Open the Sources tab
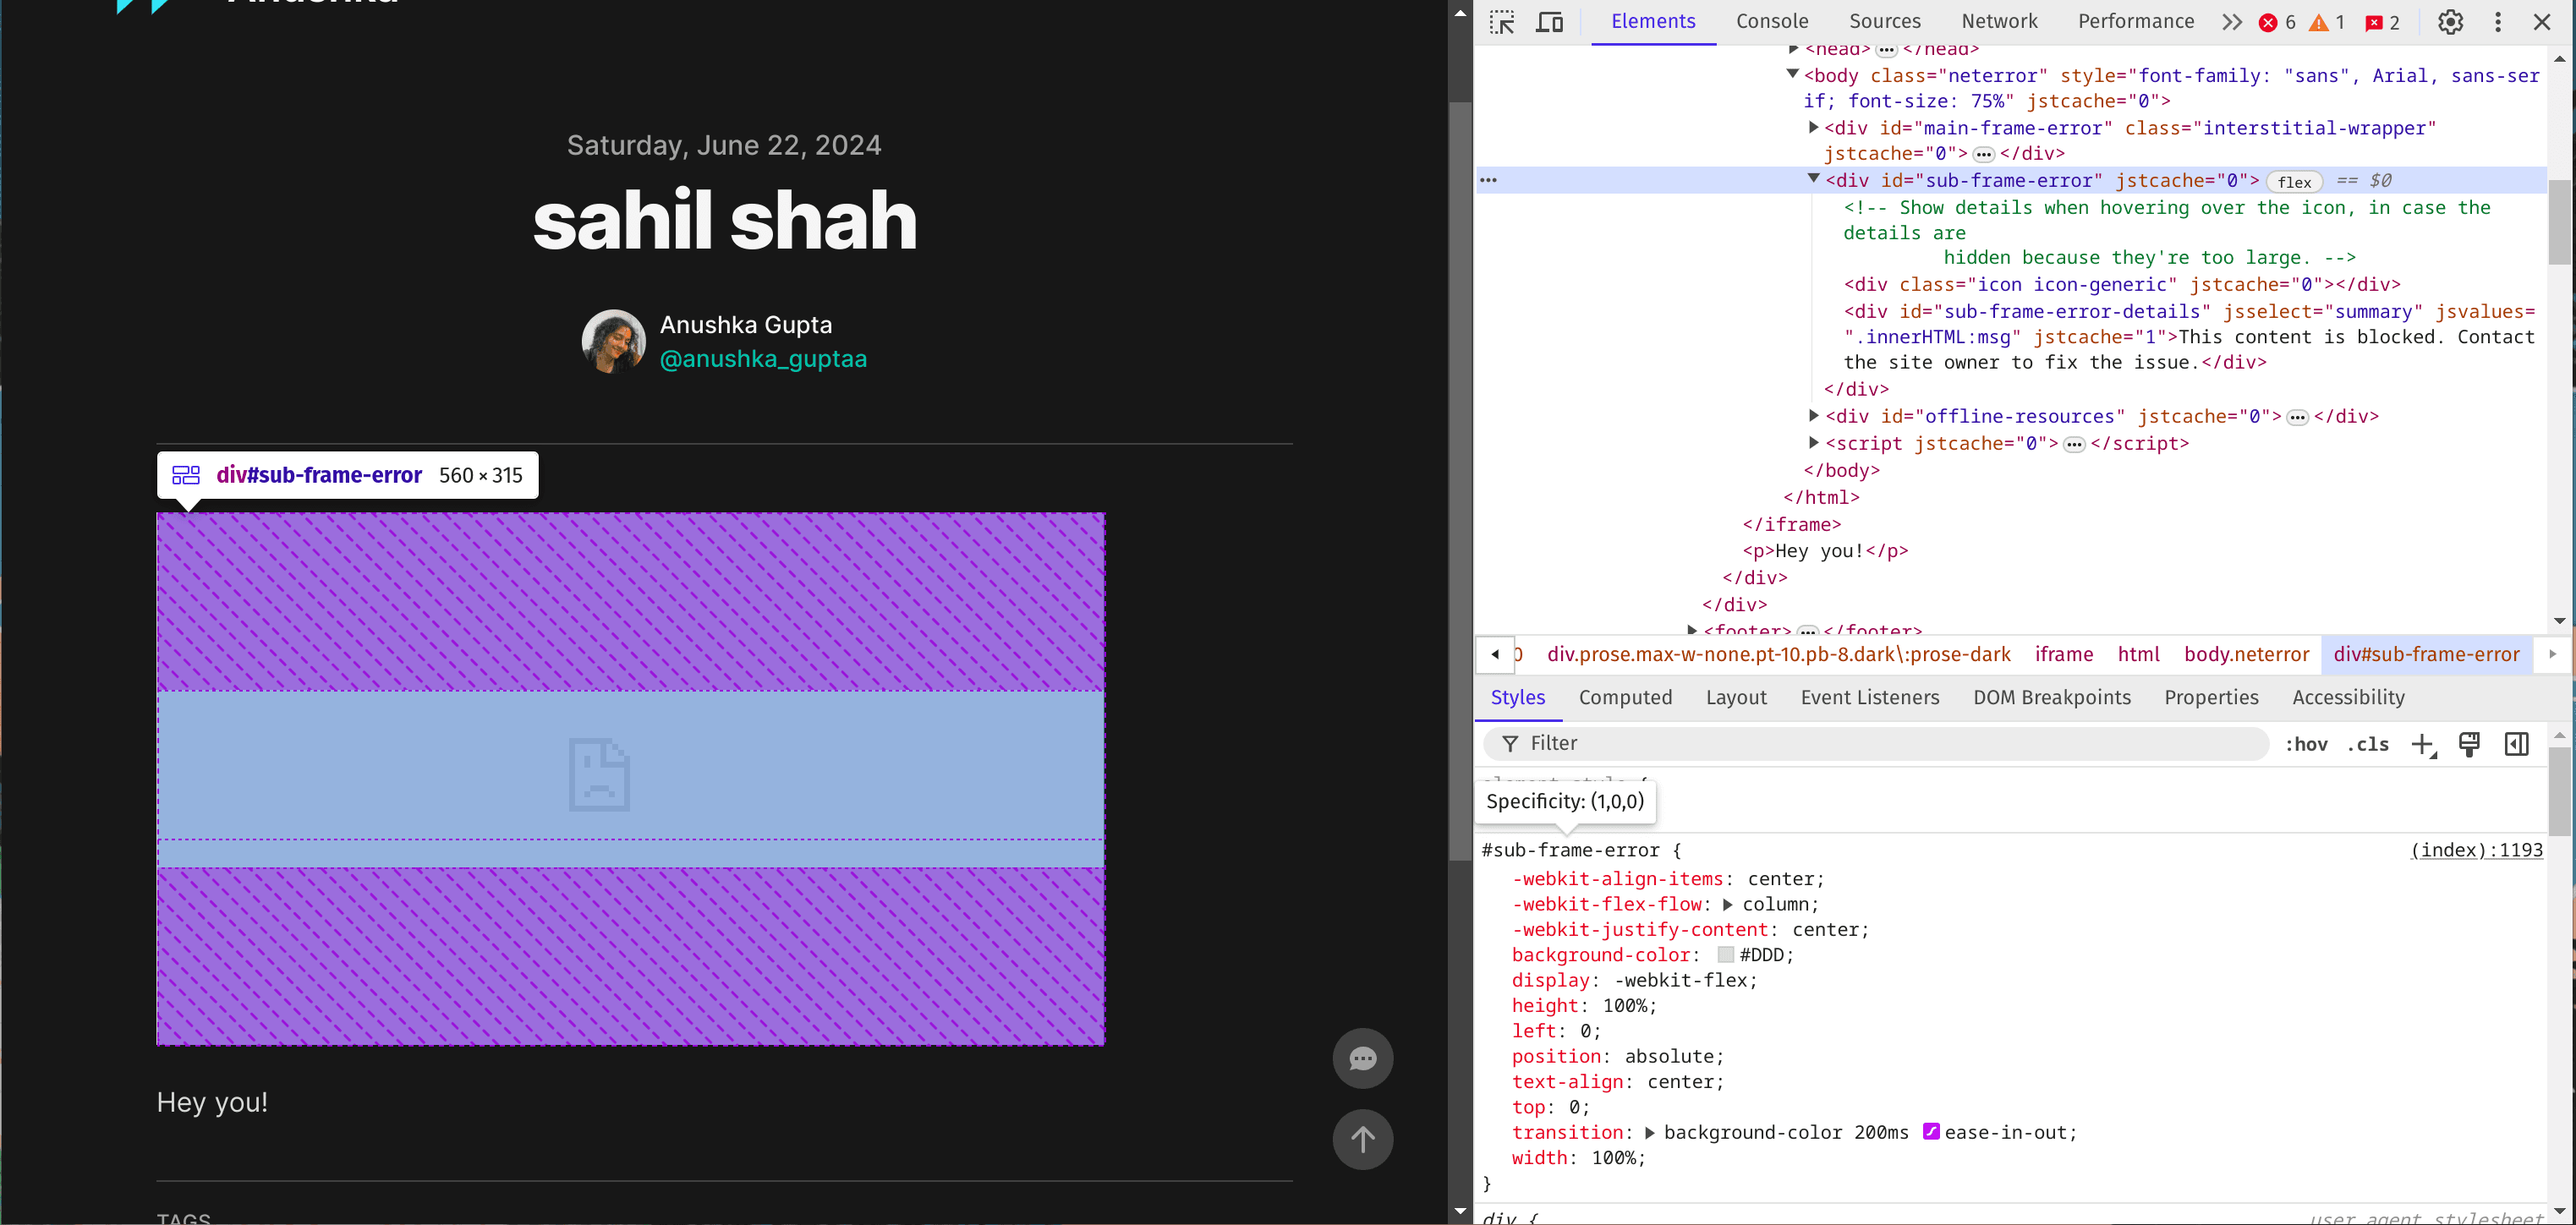2576x1225 pixels. (1885, 21)
